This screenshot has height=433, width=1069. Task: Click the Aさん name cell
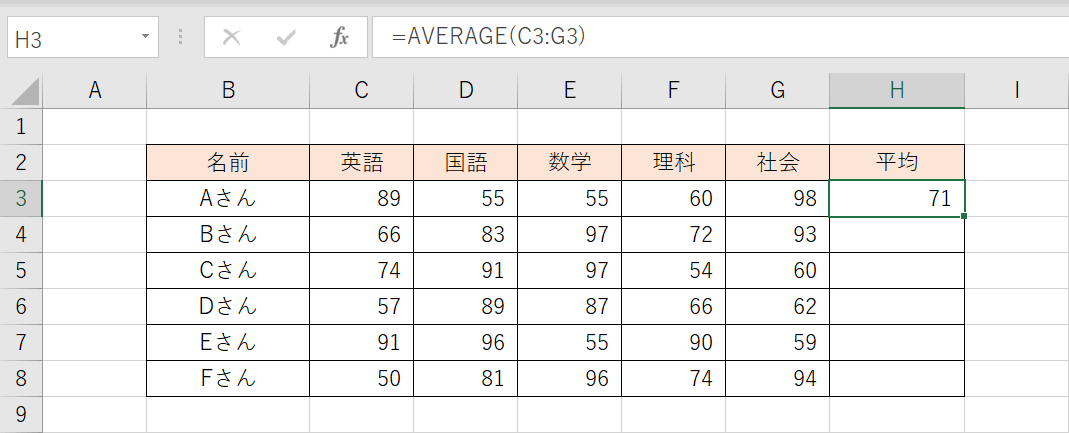(x=228, y=198)
